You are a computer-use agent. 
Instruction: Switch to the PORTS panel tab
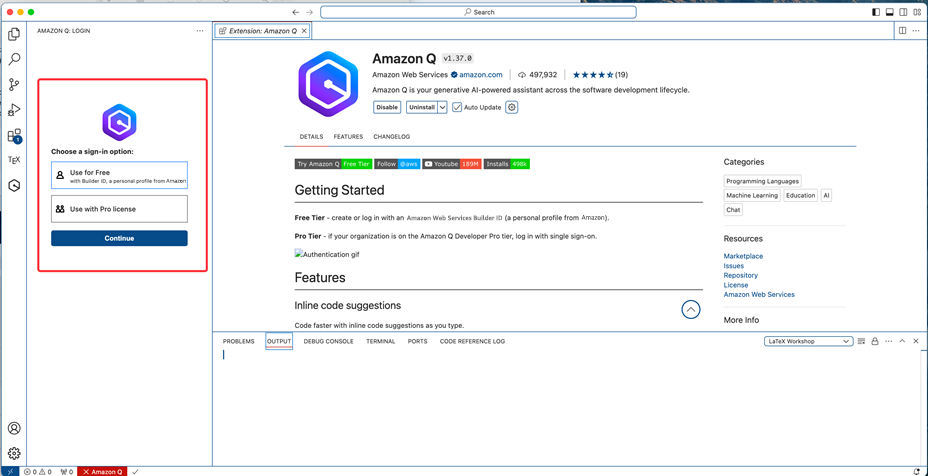(x=417, y=342)
